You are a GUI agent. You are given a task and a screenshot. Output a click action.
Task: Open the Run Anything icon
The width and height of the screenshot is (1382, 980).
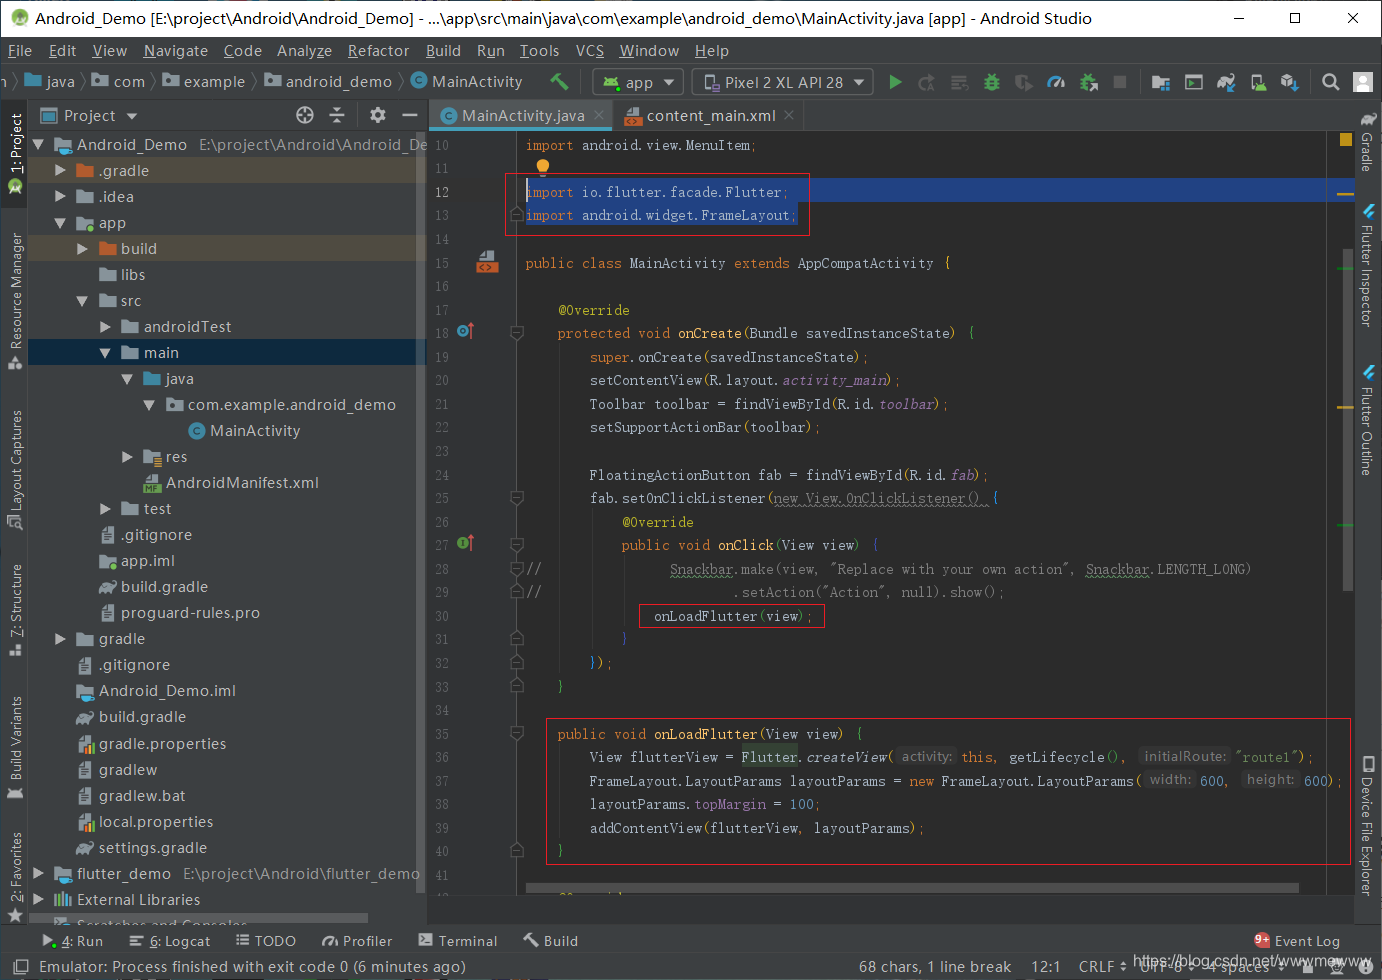1194,82
